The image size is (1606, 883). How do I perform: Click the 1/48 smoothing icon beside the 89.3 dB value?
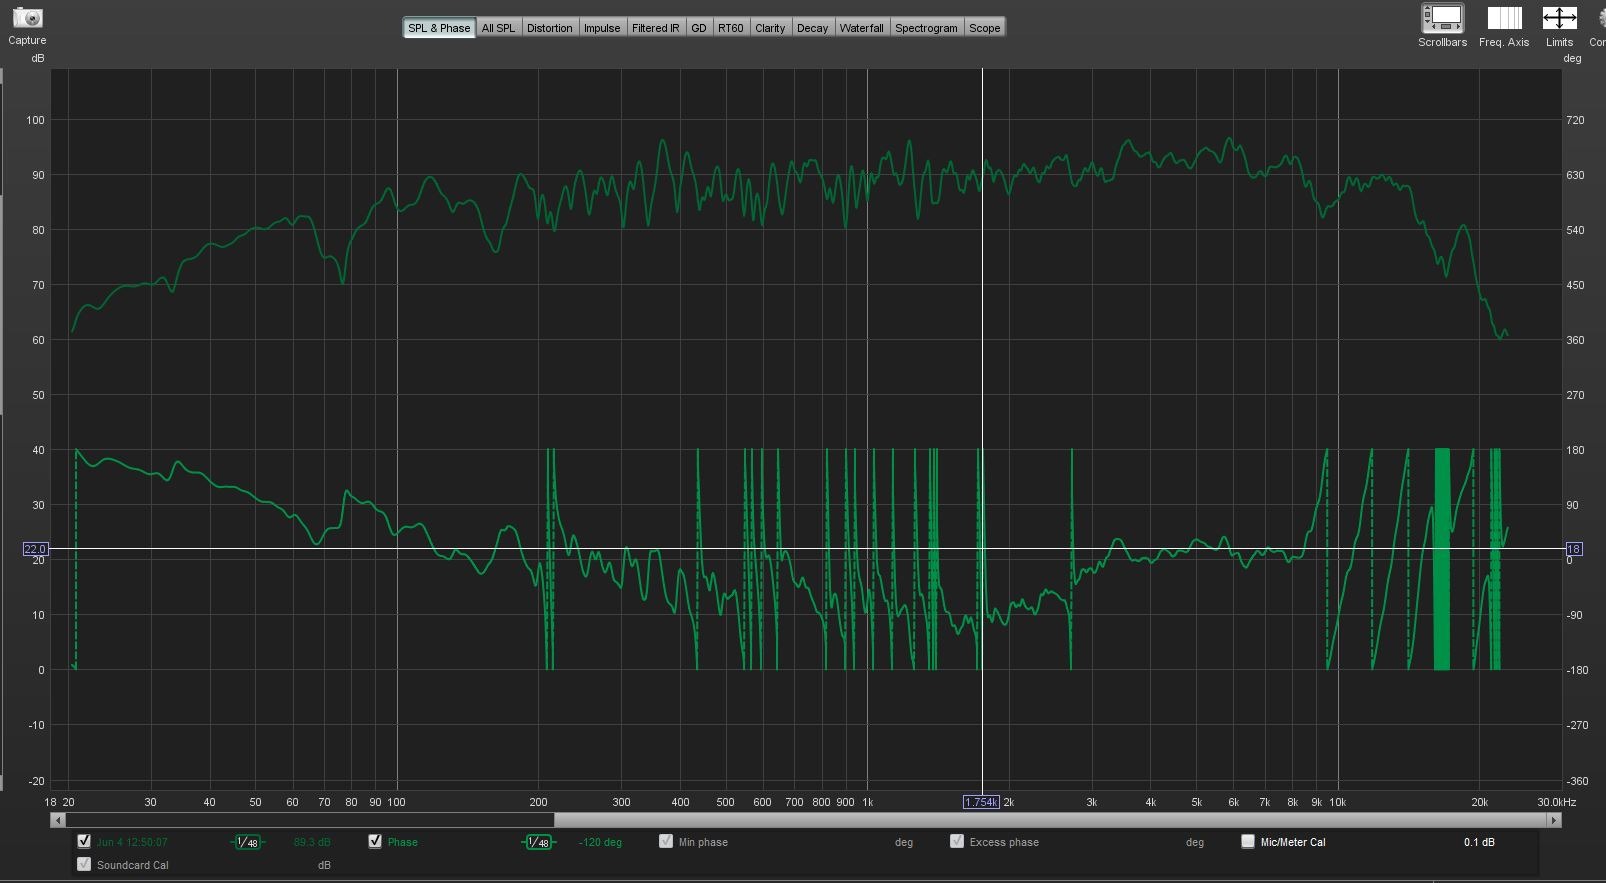pos(247,842)
